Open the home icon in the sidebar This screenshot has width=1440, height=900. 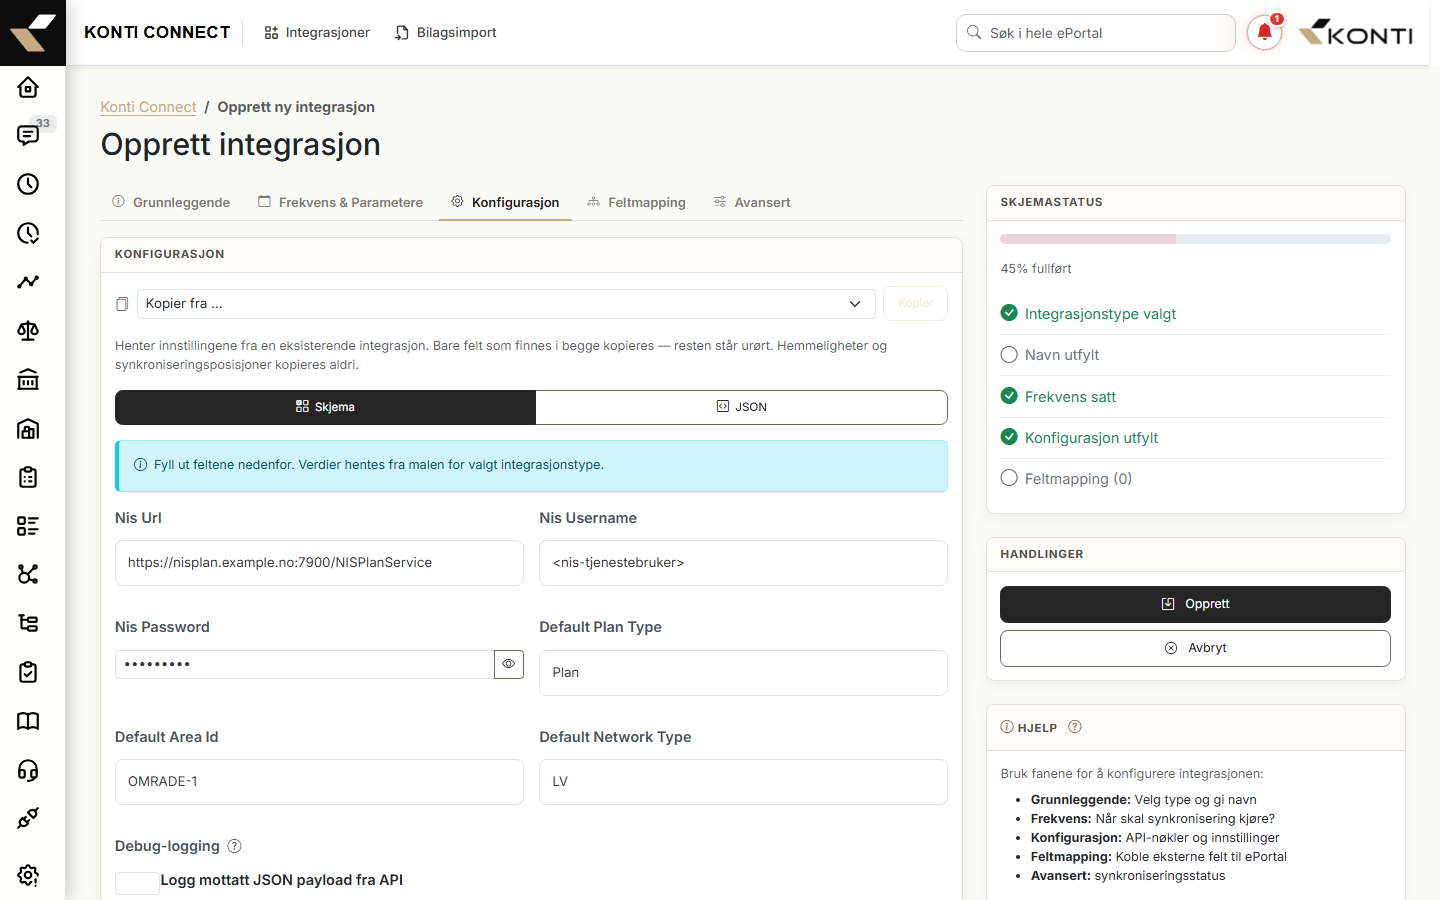coord(28,87)
